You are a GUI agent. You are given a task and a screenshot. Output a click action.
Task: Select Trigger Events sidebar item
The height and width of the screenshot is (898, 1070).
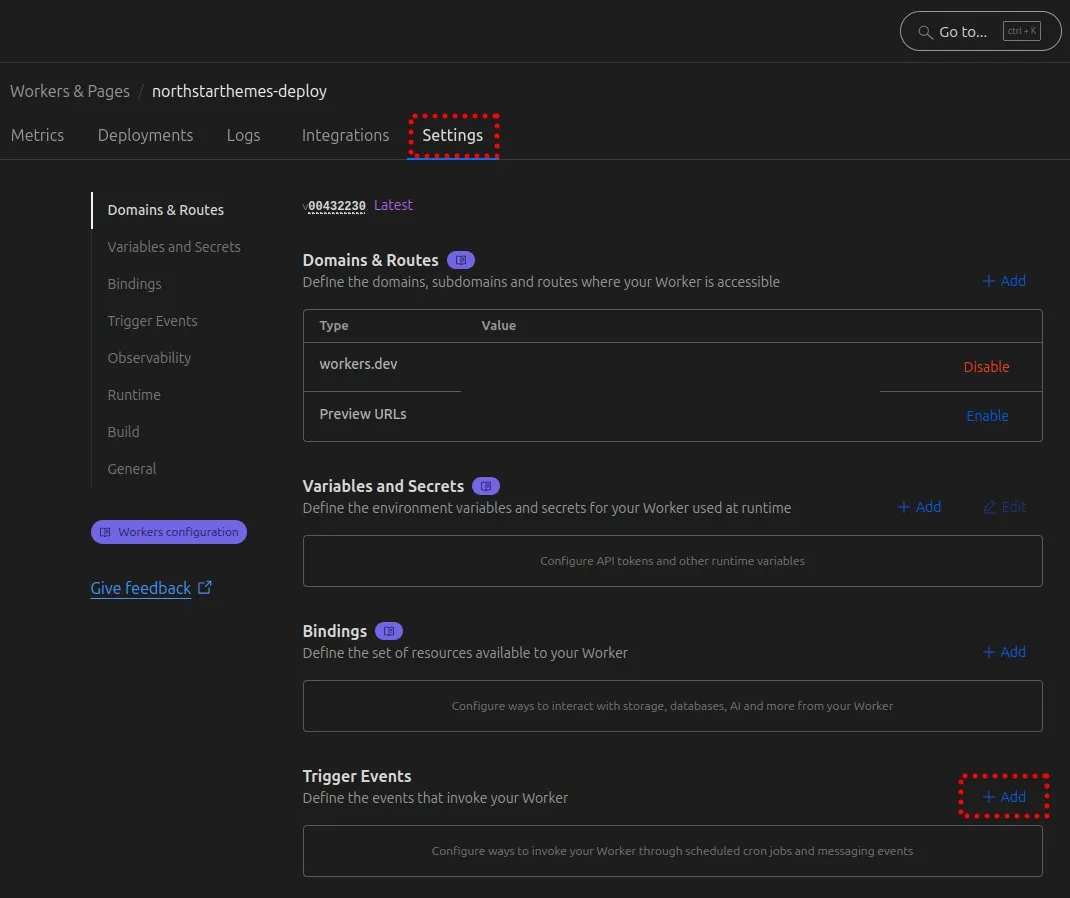(x=152, y=321)
